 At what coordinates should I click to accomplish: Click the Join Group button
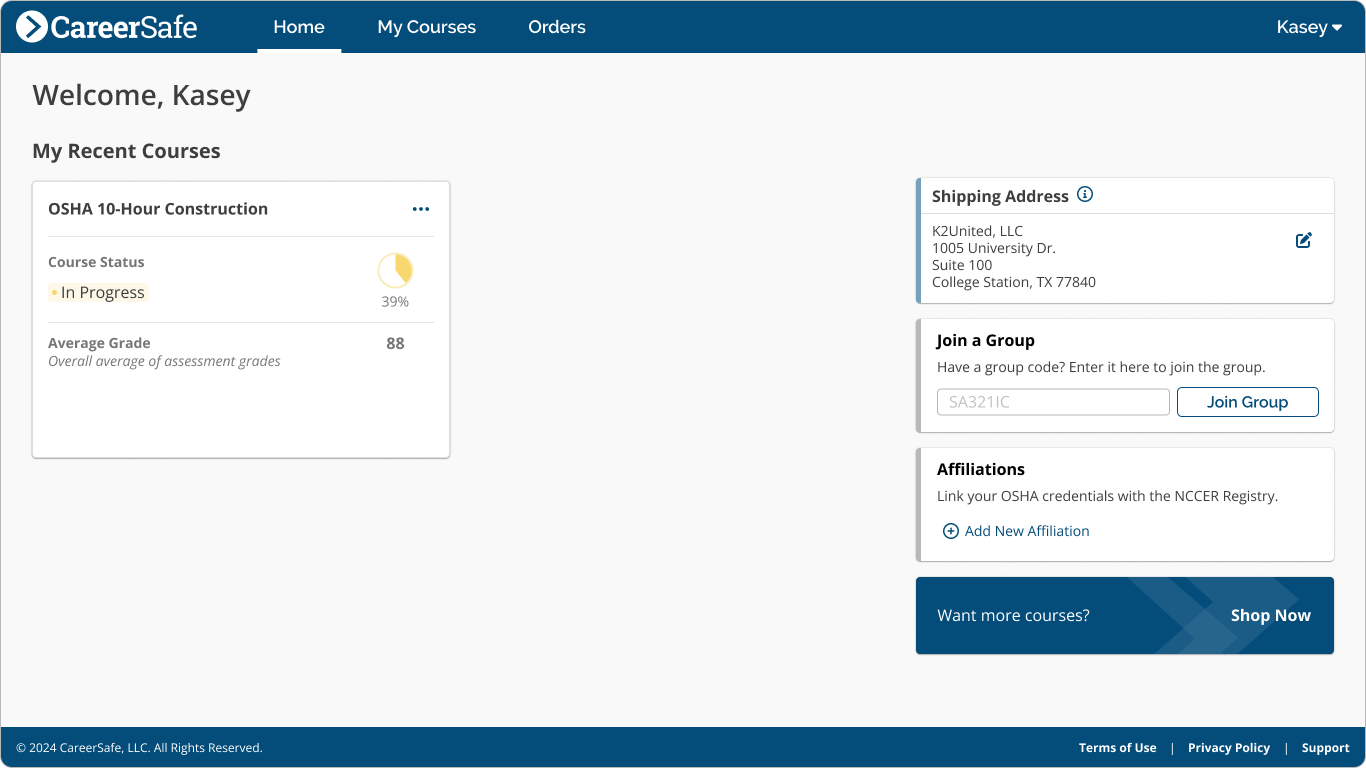(x=1247, y=402)
